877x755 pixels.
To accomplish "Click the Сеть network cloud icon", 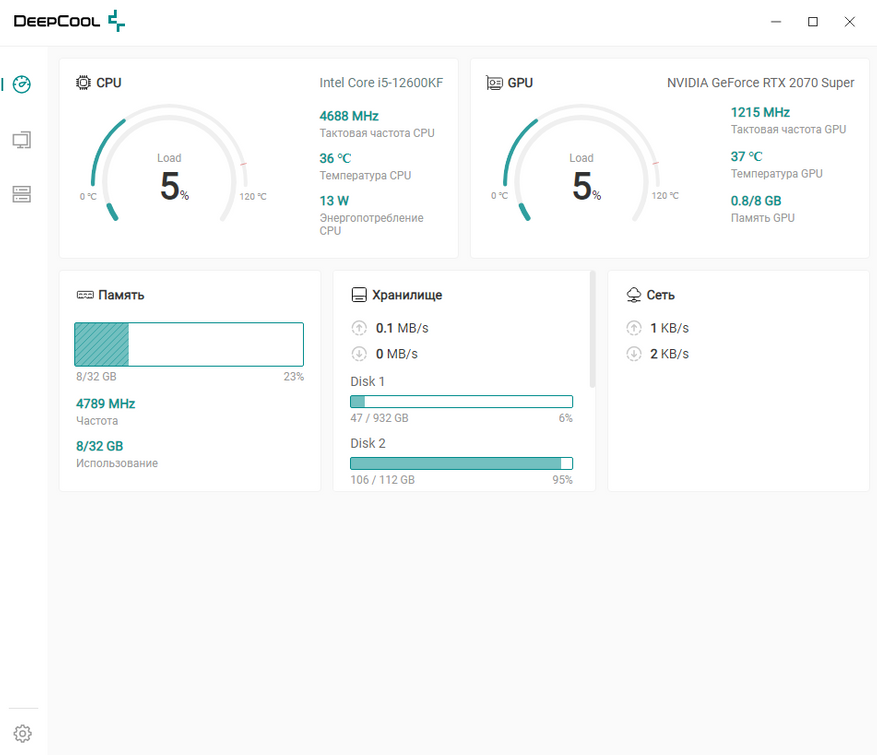I will click(634, 295).
